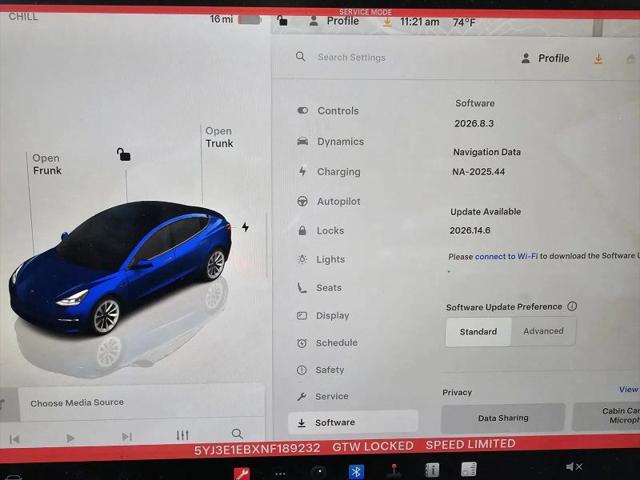Open the charge port with the lightning bolt
The width and height of the screenshot is (640, 480).
(245, 227)
